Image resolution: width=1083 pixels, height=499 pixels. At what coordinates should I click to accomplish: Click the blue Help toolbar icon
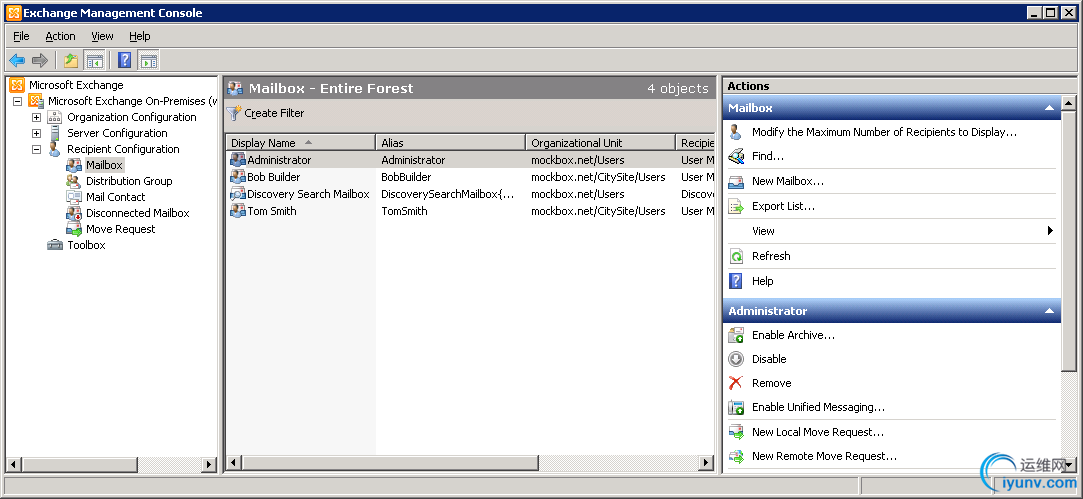[124, 60]
